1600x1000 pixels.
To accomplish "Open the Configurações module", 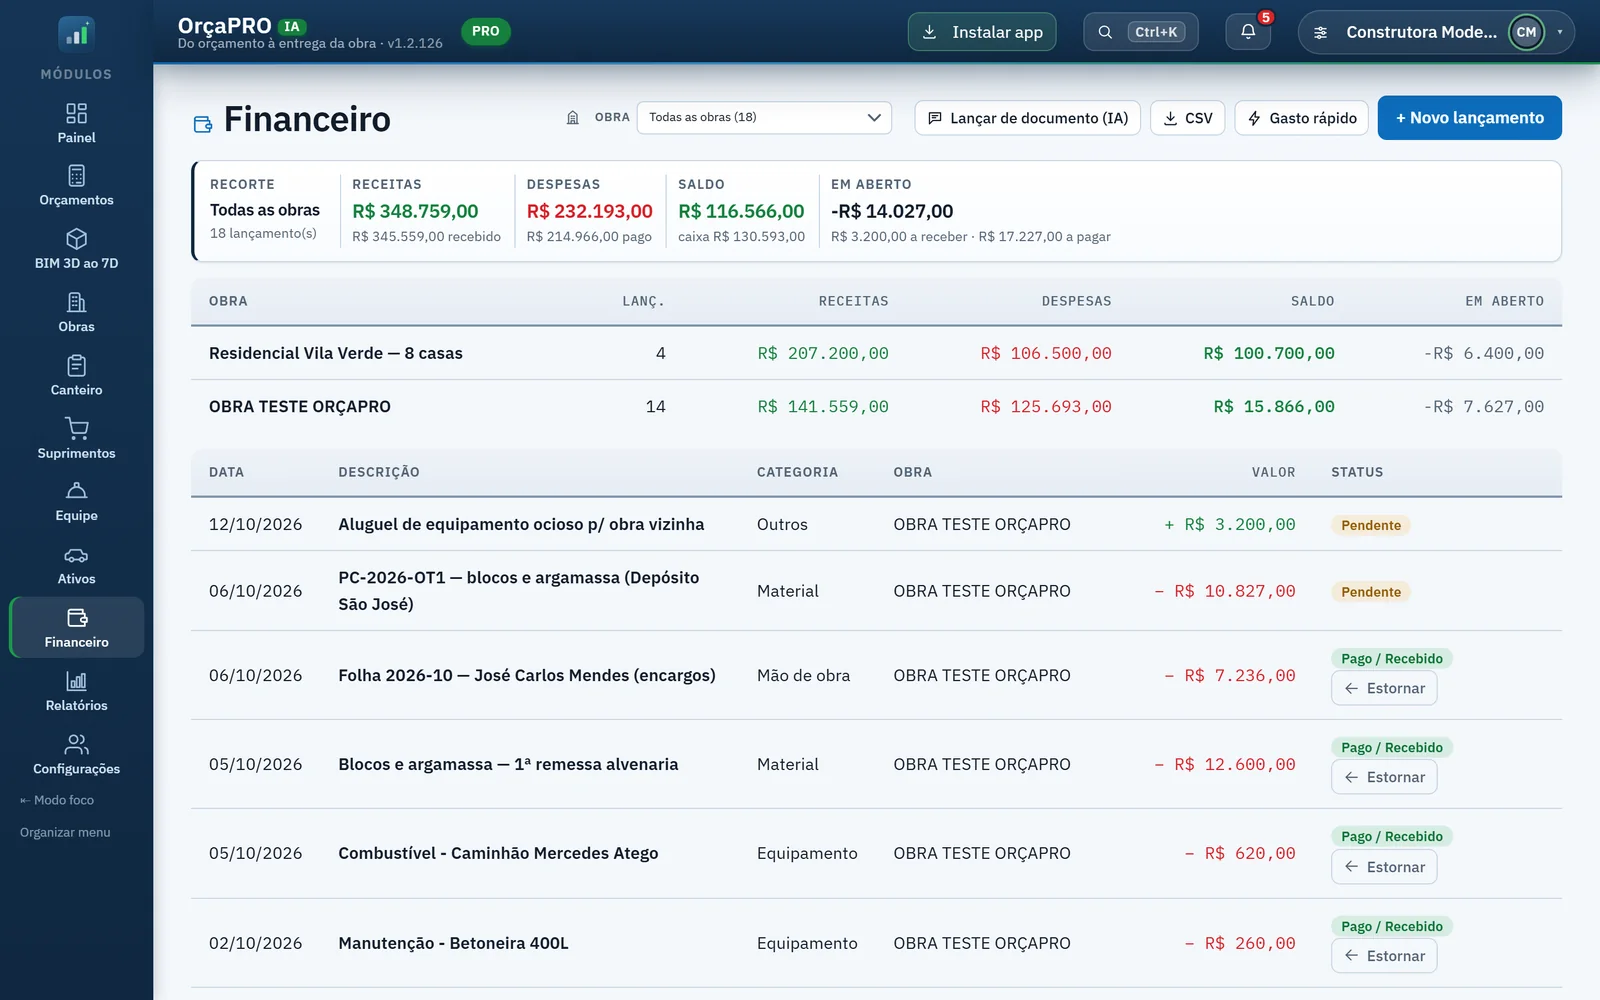I will (x=76, y=754).
